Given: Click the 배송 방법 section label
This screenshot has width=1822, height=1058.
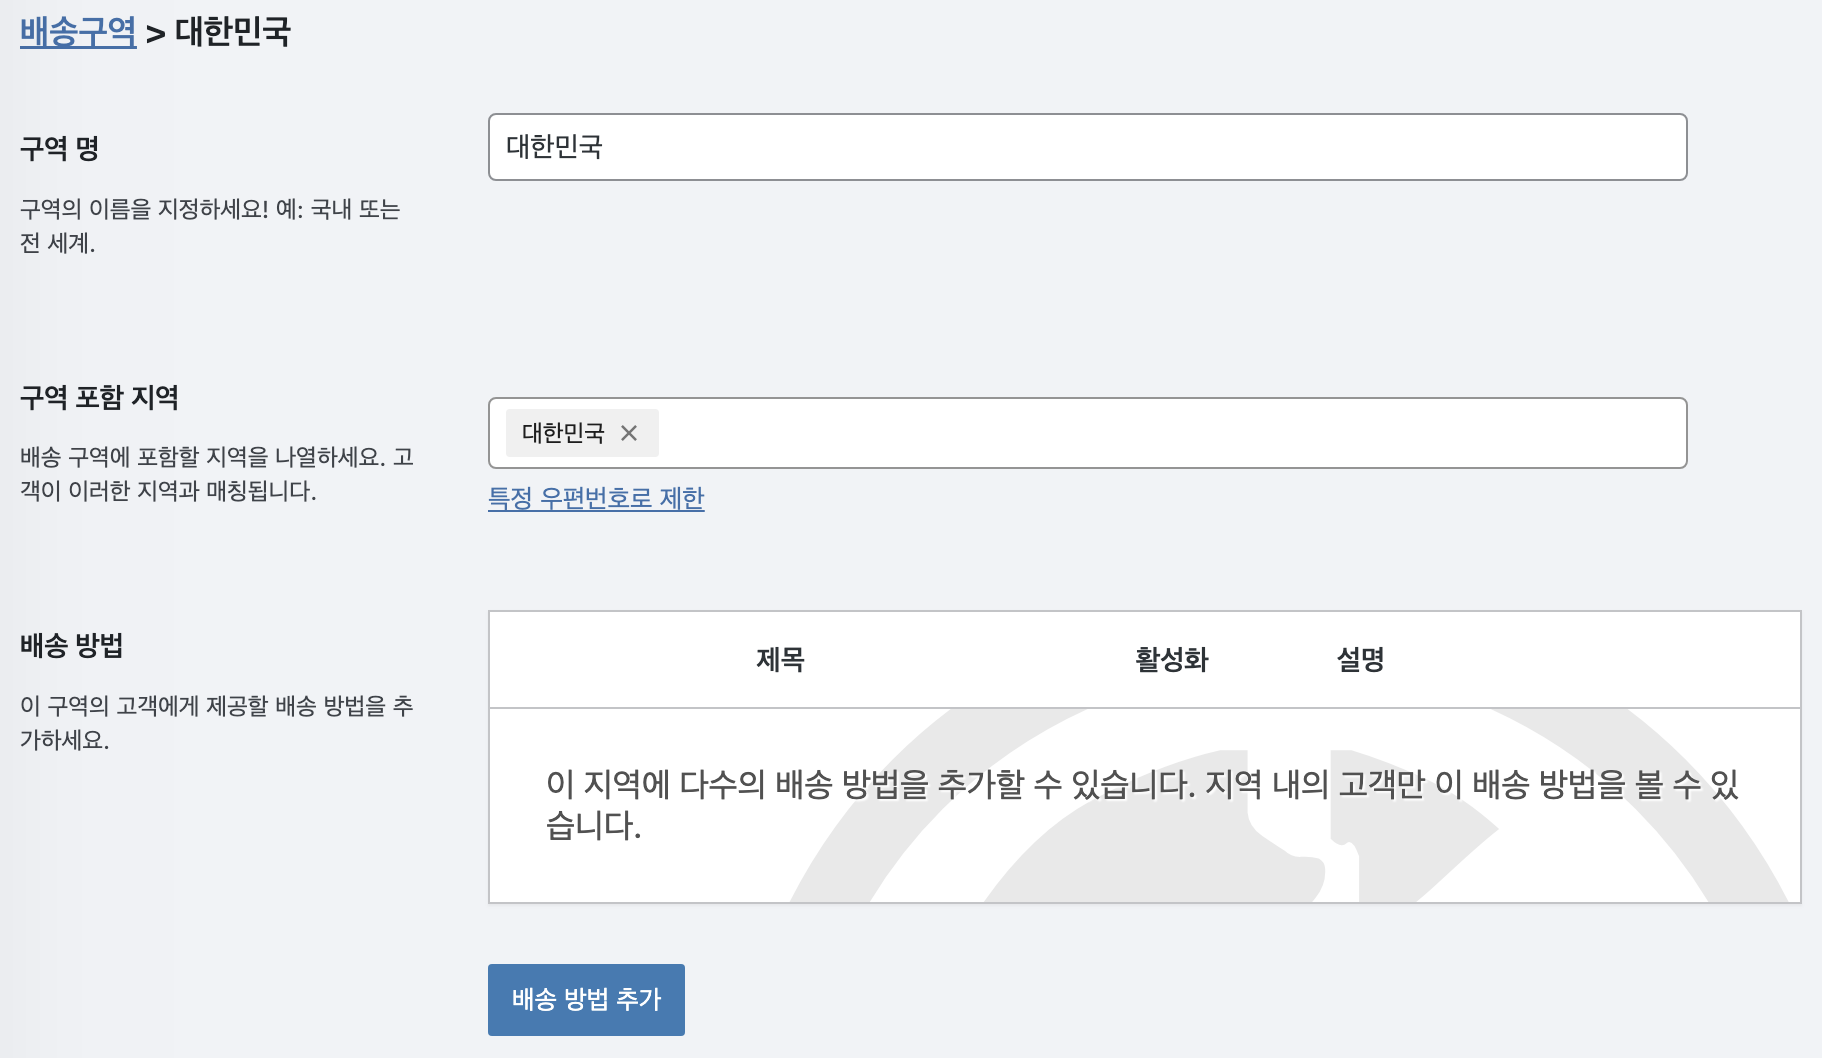Looking at the screenshot, I should pyautogui.click(x=72, y=645).
